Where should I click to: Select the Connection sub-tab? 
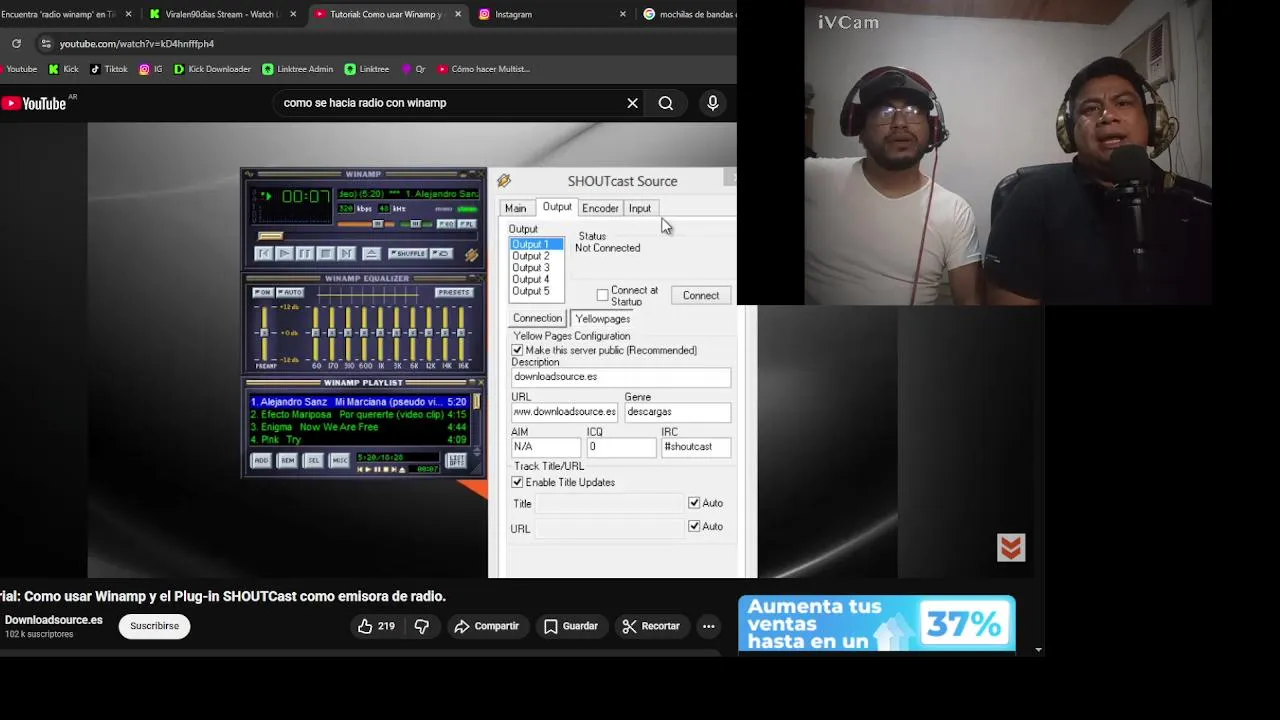[538, 318]
